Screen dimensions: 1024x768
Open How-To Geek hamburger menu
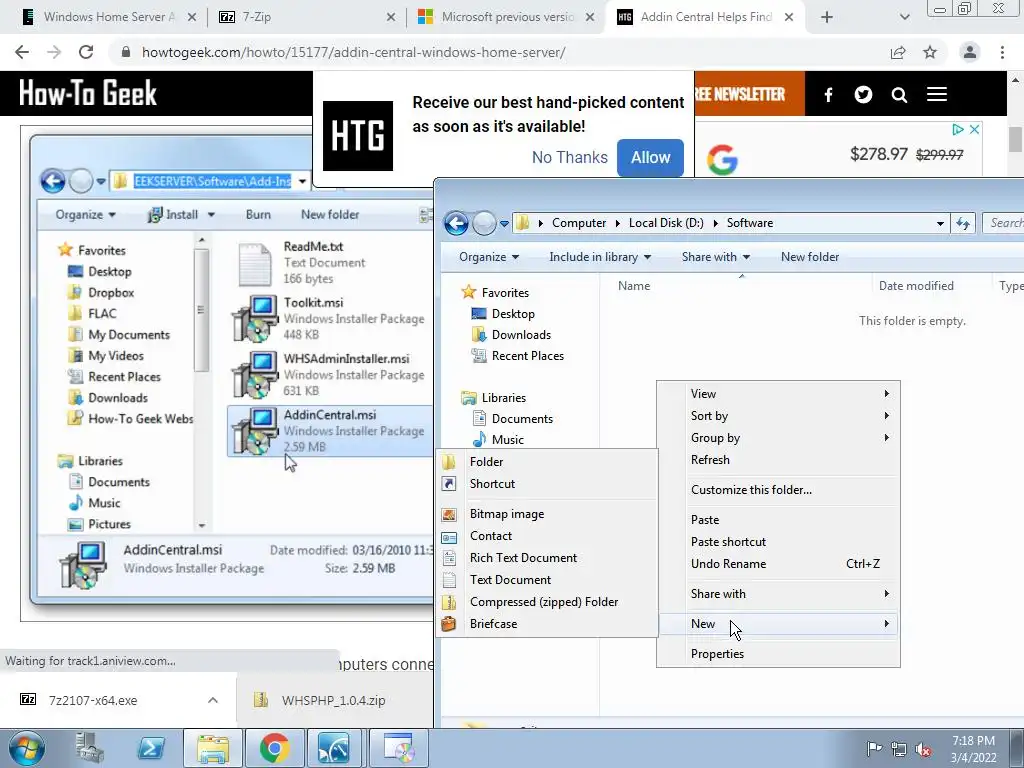936,95
